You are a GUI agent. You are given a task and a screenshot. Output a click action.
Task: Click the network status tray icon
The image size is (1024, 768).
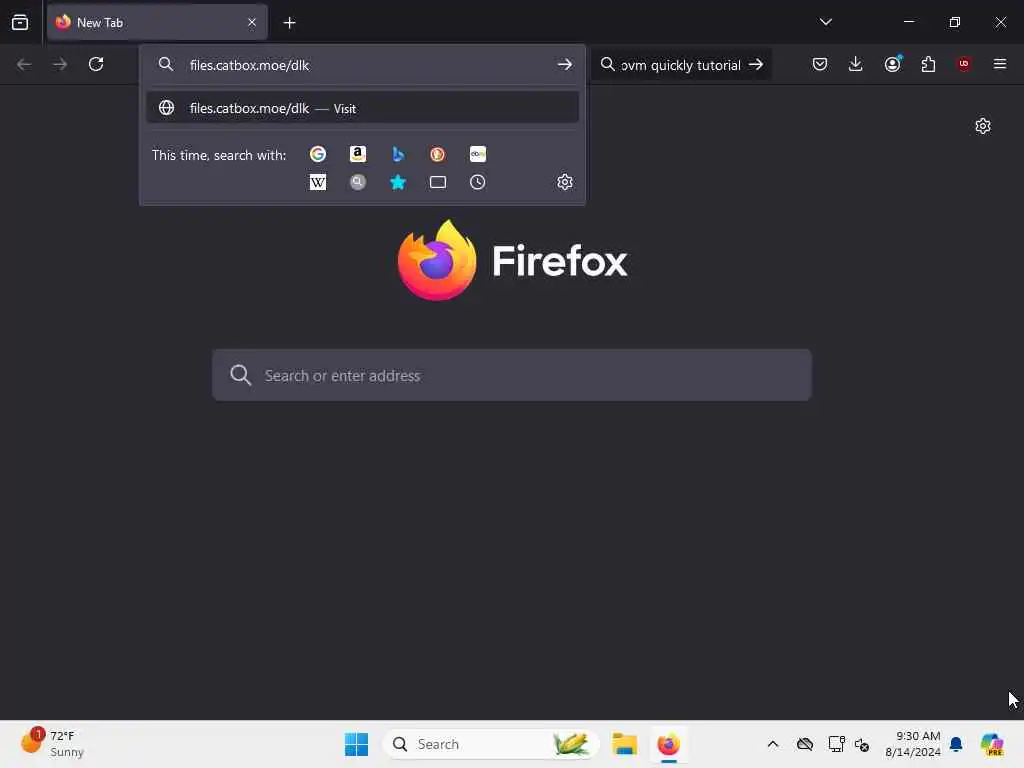tap(836, 744)
